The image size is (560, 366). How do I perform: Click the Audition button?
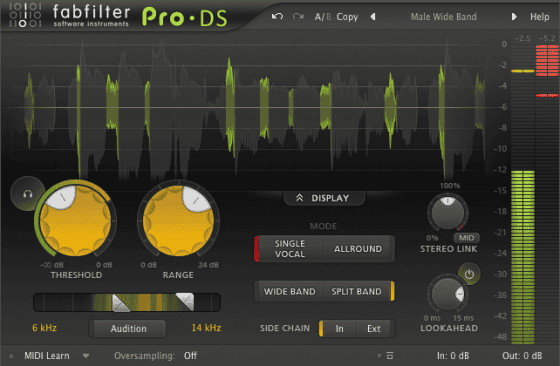128,329
